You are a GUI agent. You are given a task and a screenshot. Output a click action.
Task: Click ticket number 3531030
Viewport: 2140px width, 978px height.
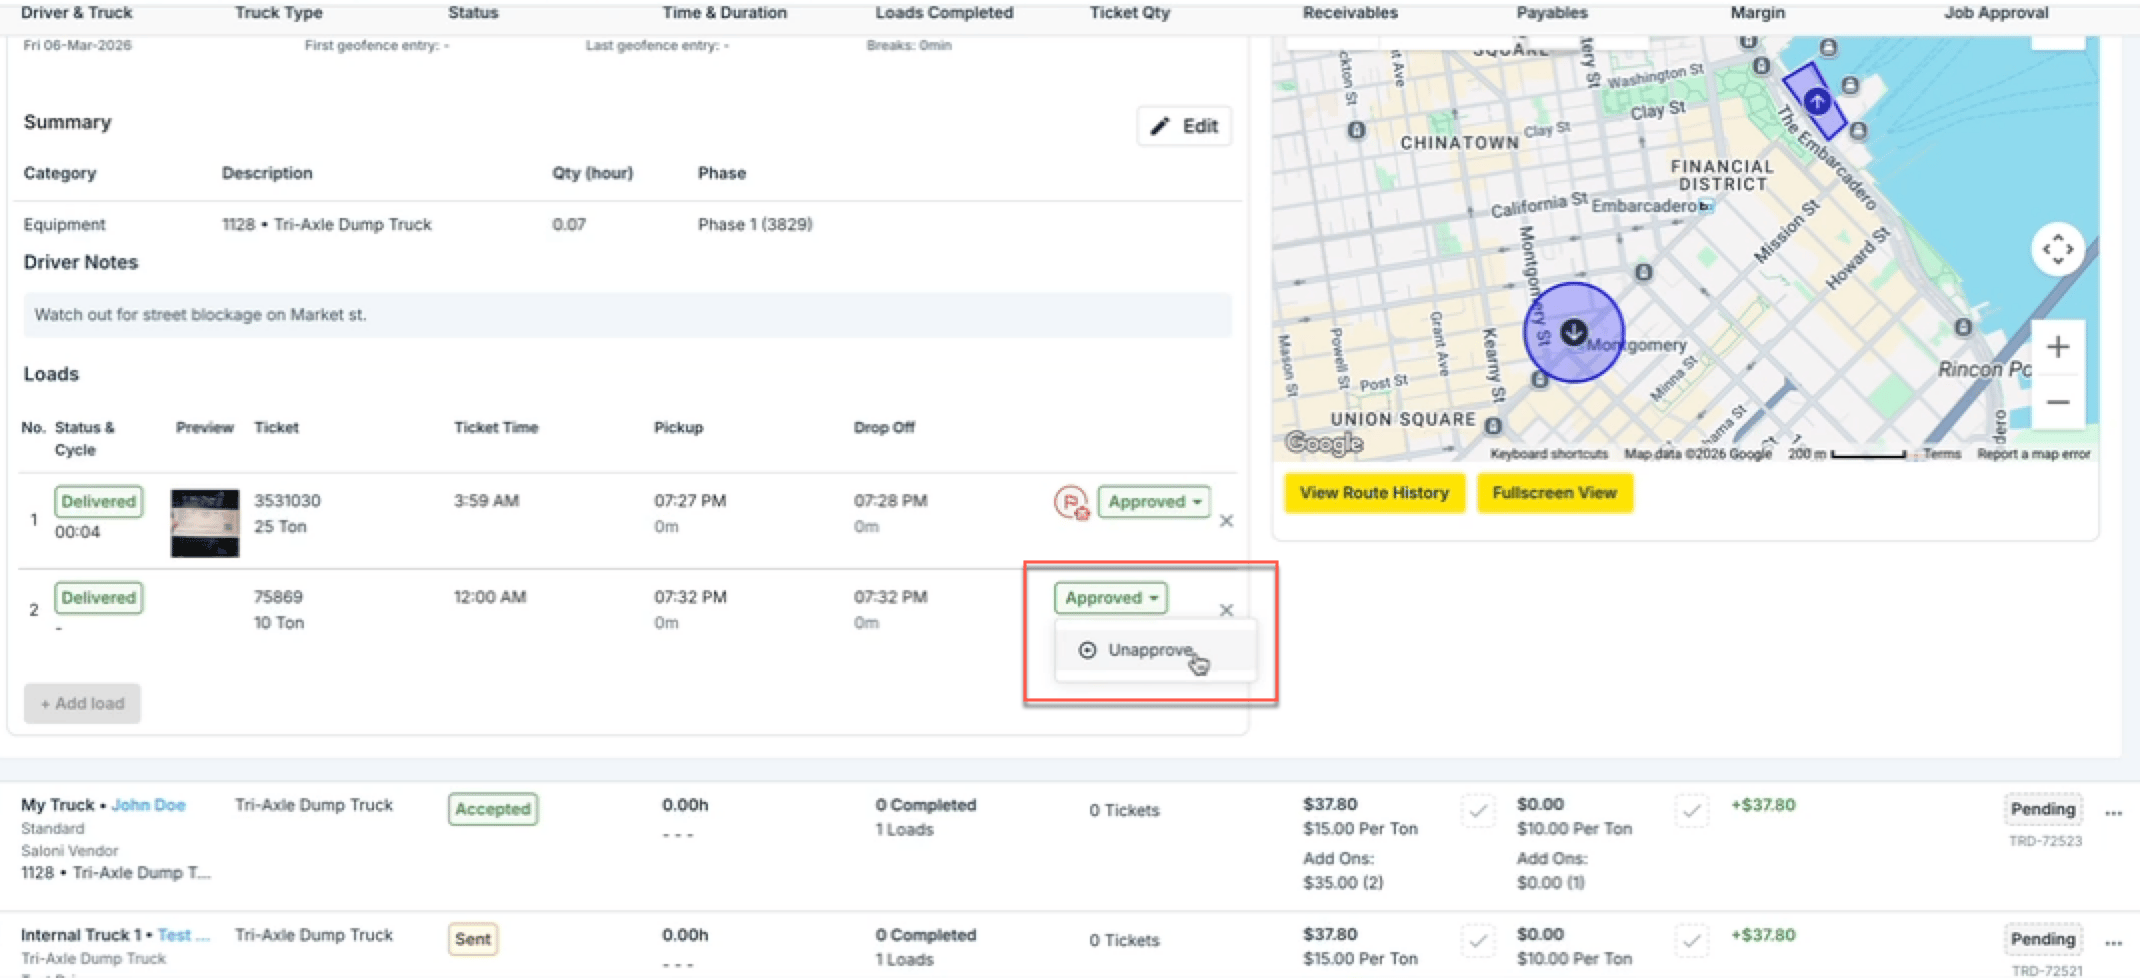click(x=287, y=501)
